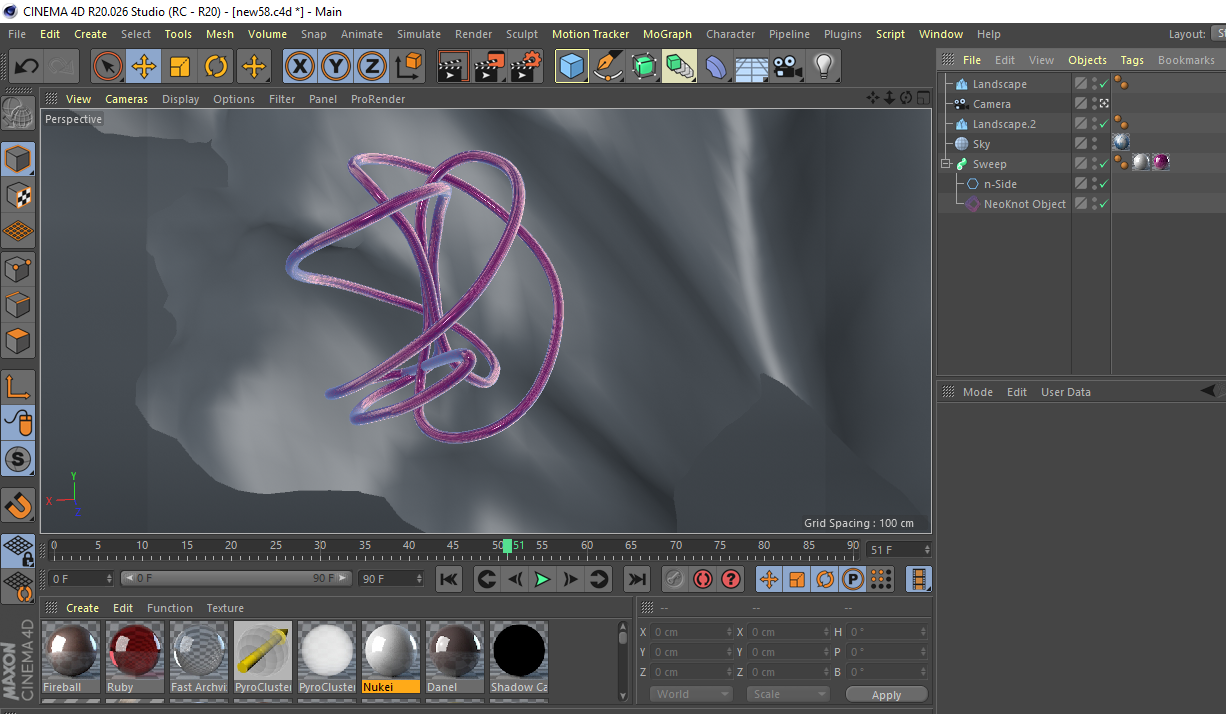The width and height of the screenshot is (1226, 714).
Task: Toggle the Snap magnet icon
Action: coord(18,505)
